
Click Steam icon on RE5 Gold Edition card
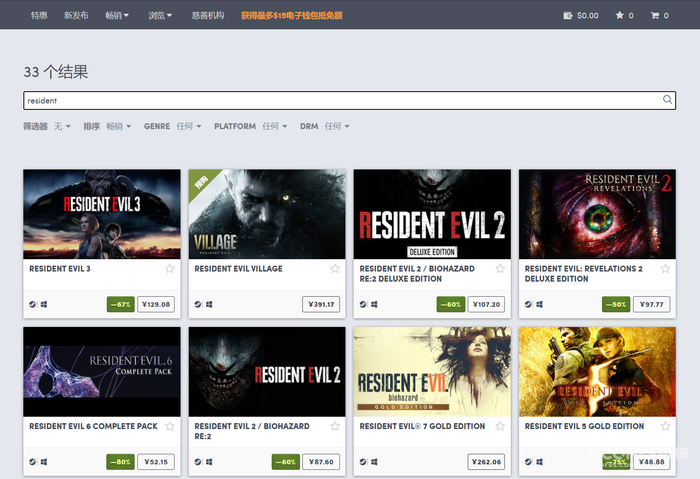coord(528,462)
